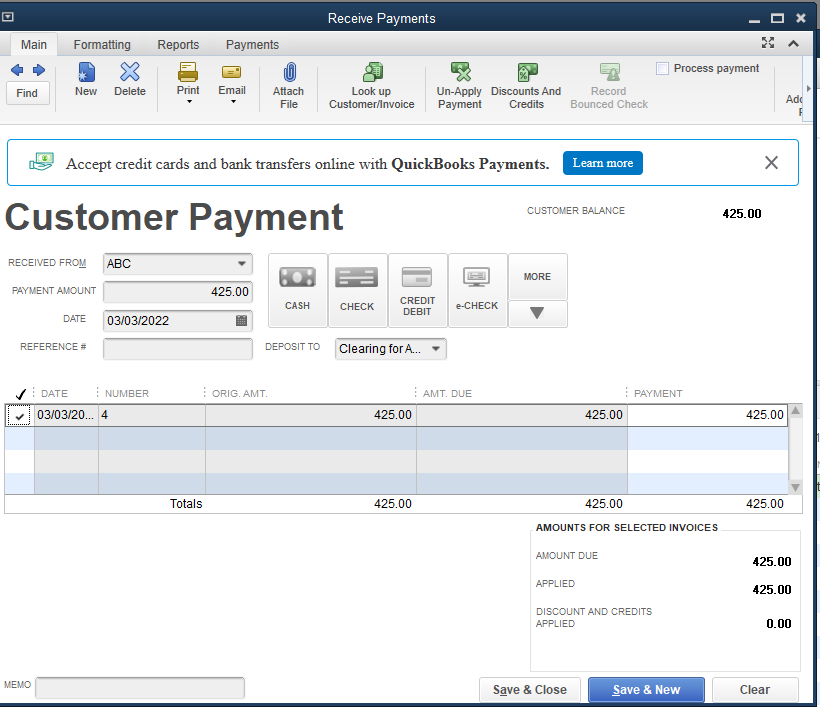820x707 pixels.
Task: Expand the Email dropdown arrow
Action: [233, 102]
